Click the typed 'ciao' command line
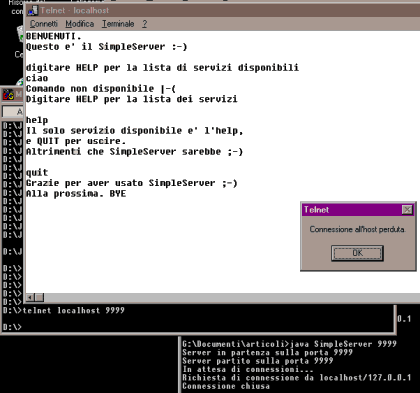Image resolution: width=420 pixels, height=393 pixels. (x=37, y=78)
